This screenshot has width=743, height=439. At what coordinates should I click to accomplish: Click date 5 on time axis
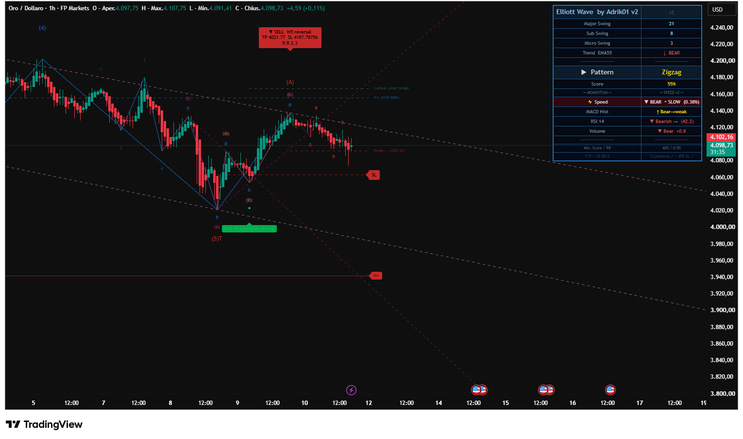pyautogui.click(x=33, y=403)
